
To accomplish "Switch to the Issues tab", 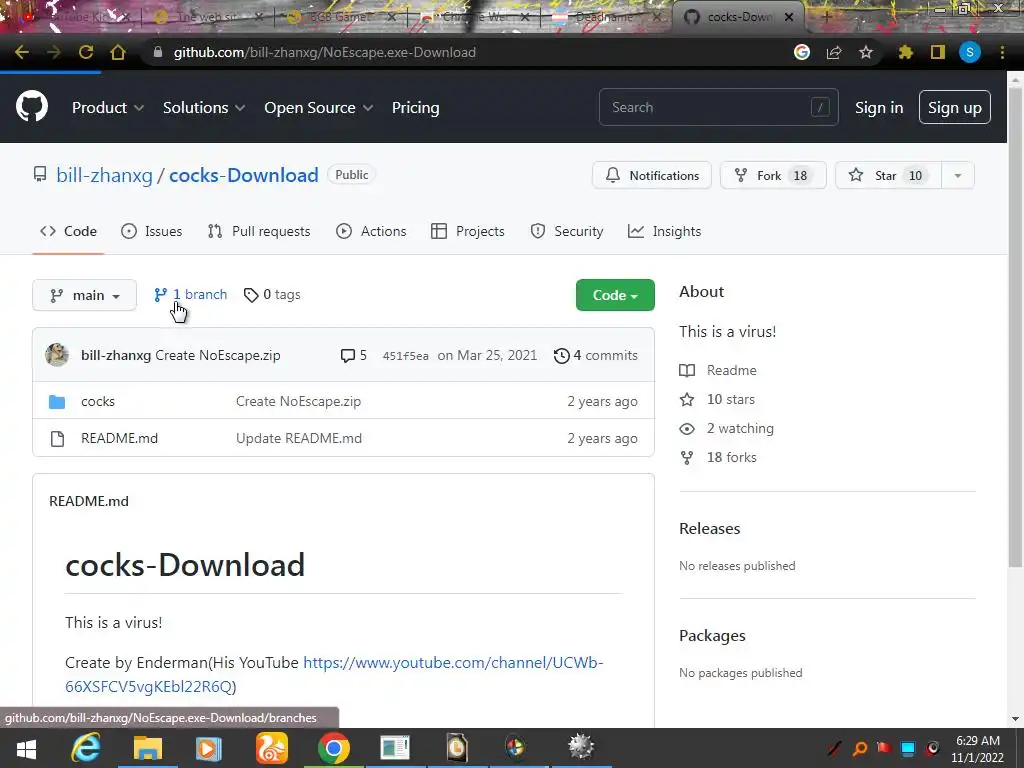I will tap(152, 231).
